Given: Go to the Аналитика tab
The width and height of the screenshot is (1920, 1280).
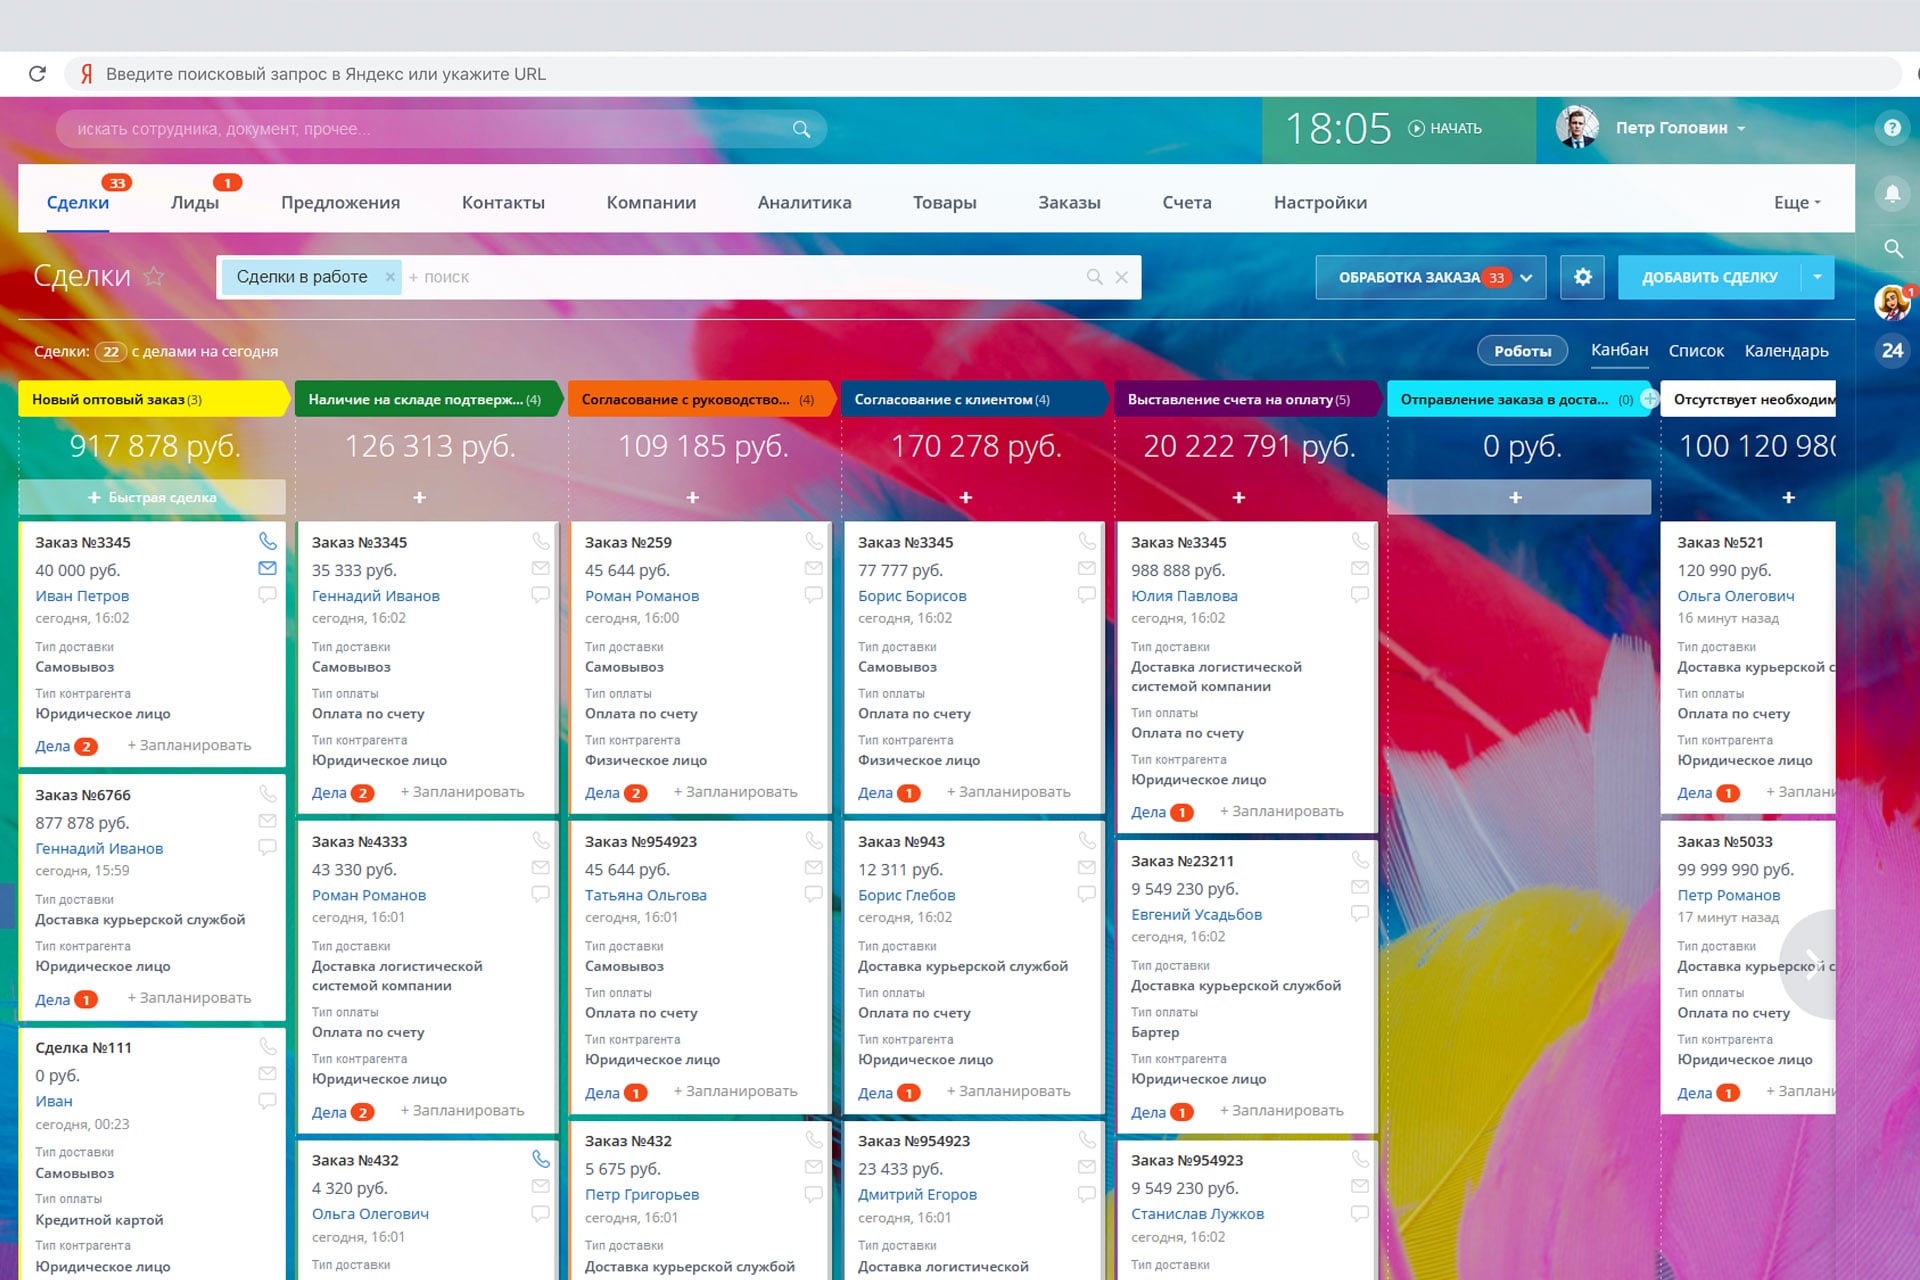Looking at the screenshot, I should pos(804,202).
